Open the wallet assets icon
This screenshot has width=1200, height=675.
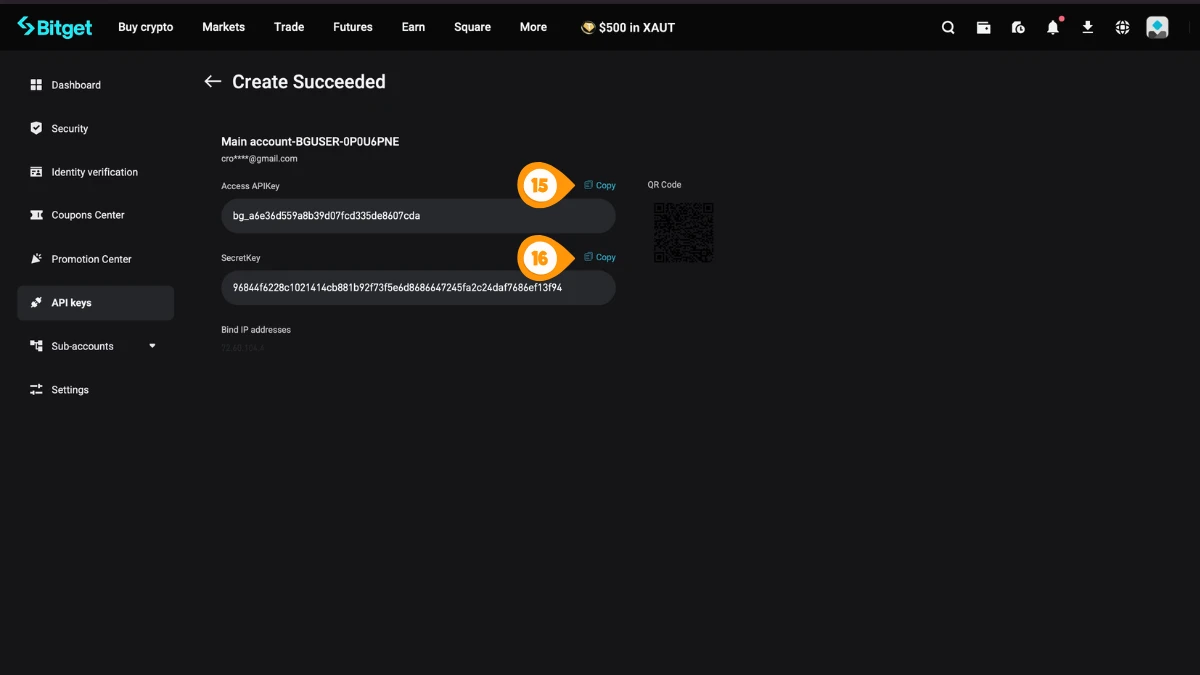pos(984,28)
